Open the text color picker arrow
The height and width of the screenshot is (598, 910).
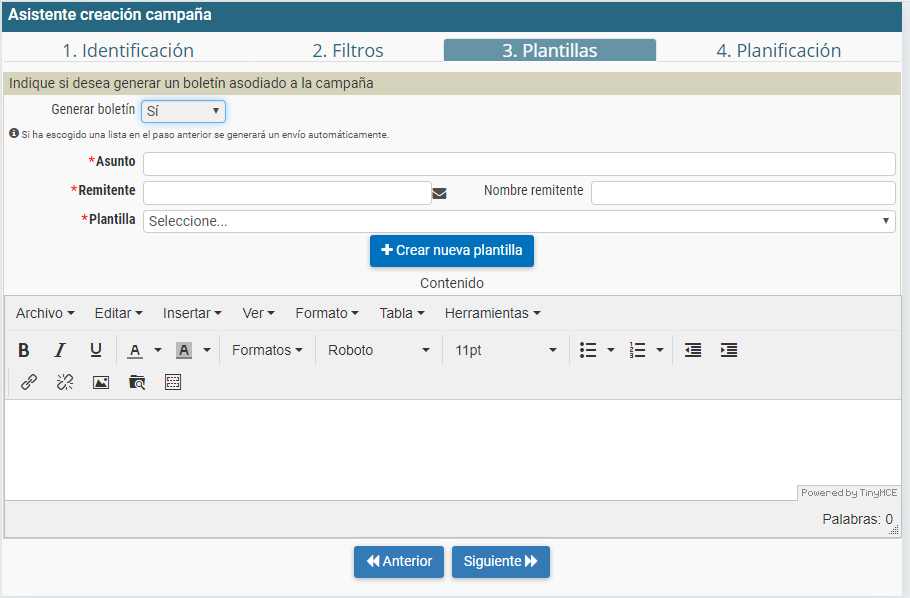click(157, 350)
